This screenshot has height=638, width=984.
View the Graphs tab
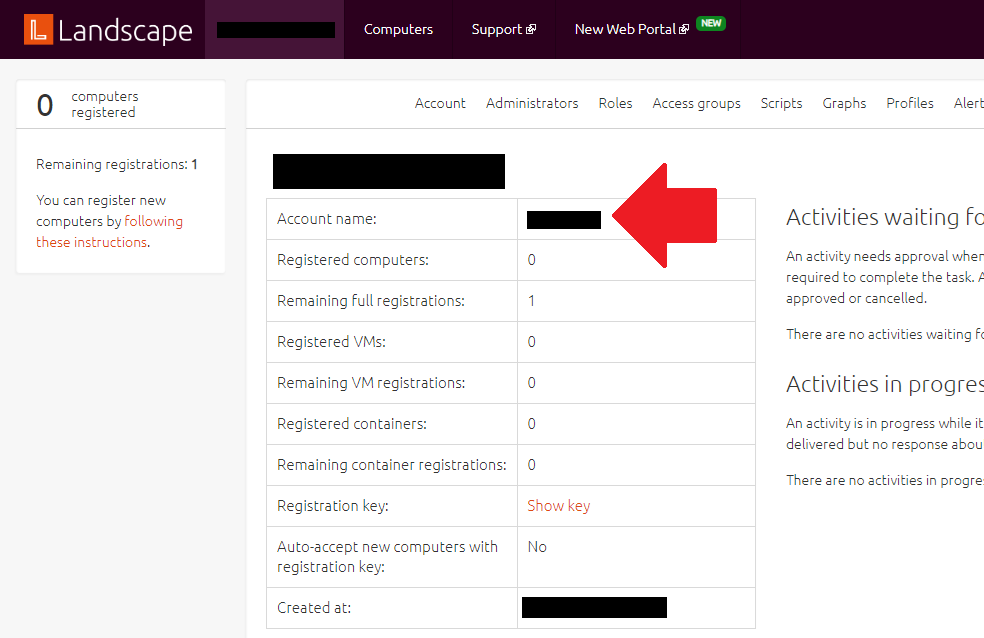click(844, 103)
